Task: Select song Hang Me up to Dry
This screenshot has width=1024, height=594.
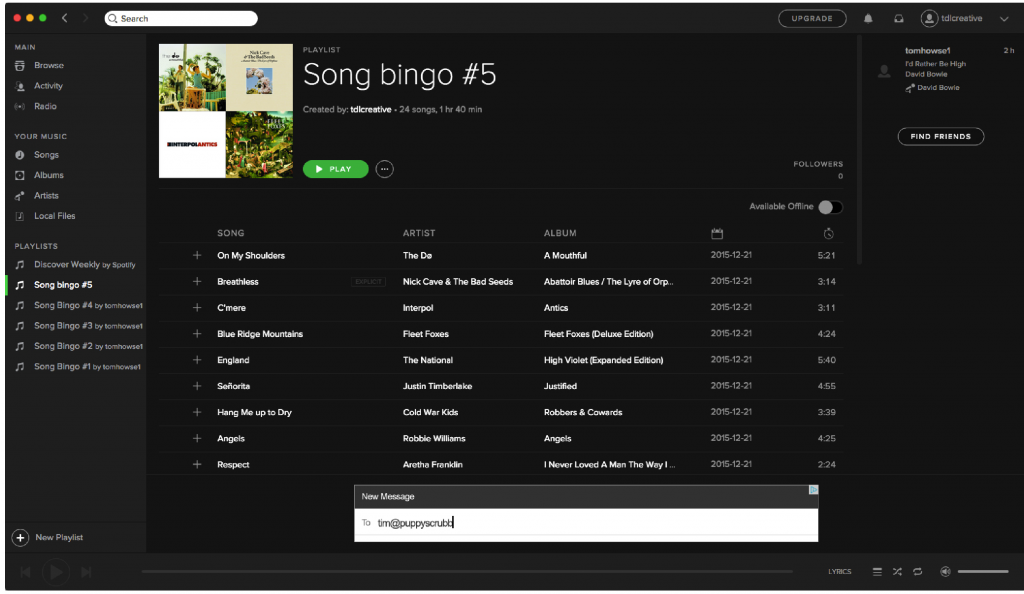Action: 254,412
